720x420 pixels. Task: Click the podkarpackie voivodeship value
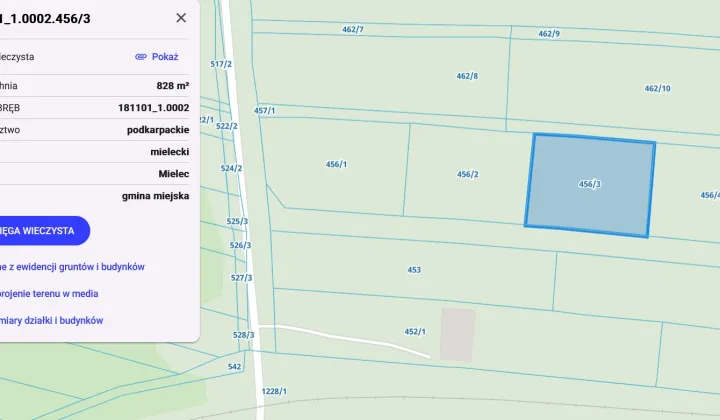158,130
